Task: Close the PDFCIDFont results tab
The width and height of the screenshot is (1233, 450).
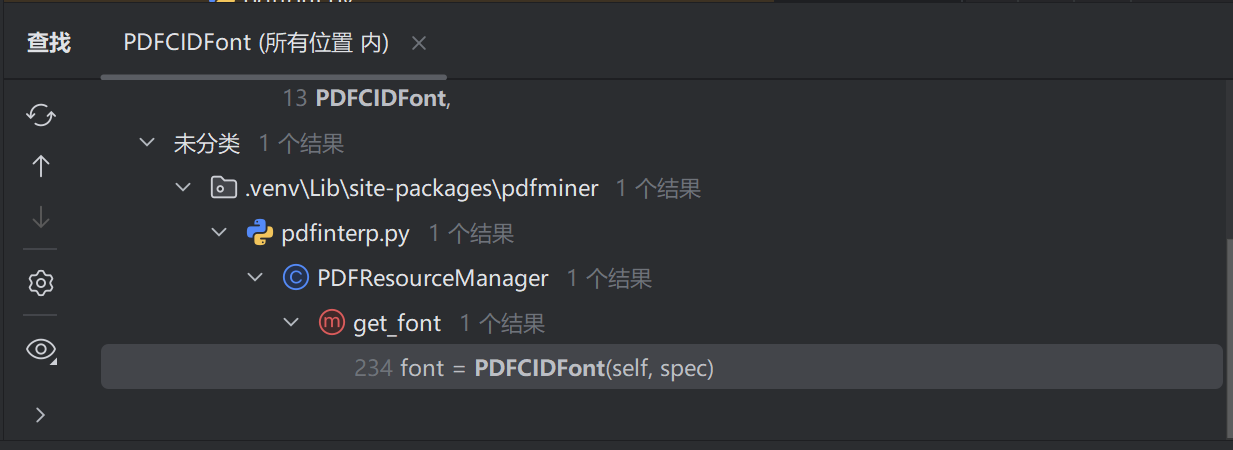Action: coord(419,43)
